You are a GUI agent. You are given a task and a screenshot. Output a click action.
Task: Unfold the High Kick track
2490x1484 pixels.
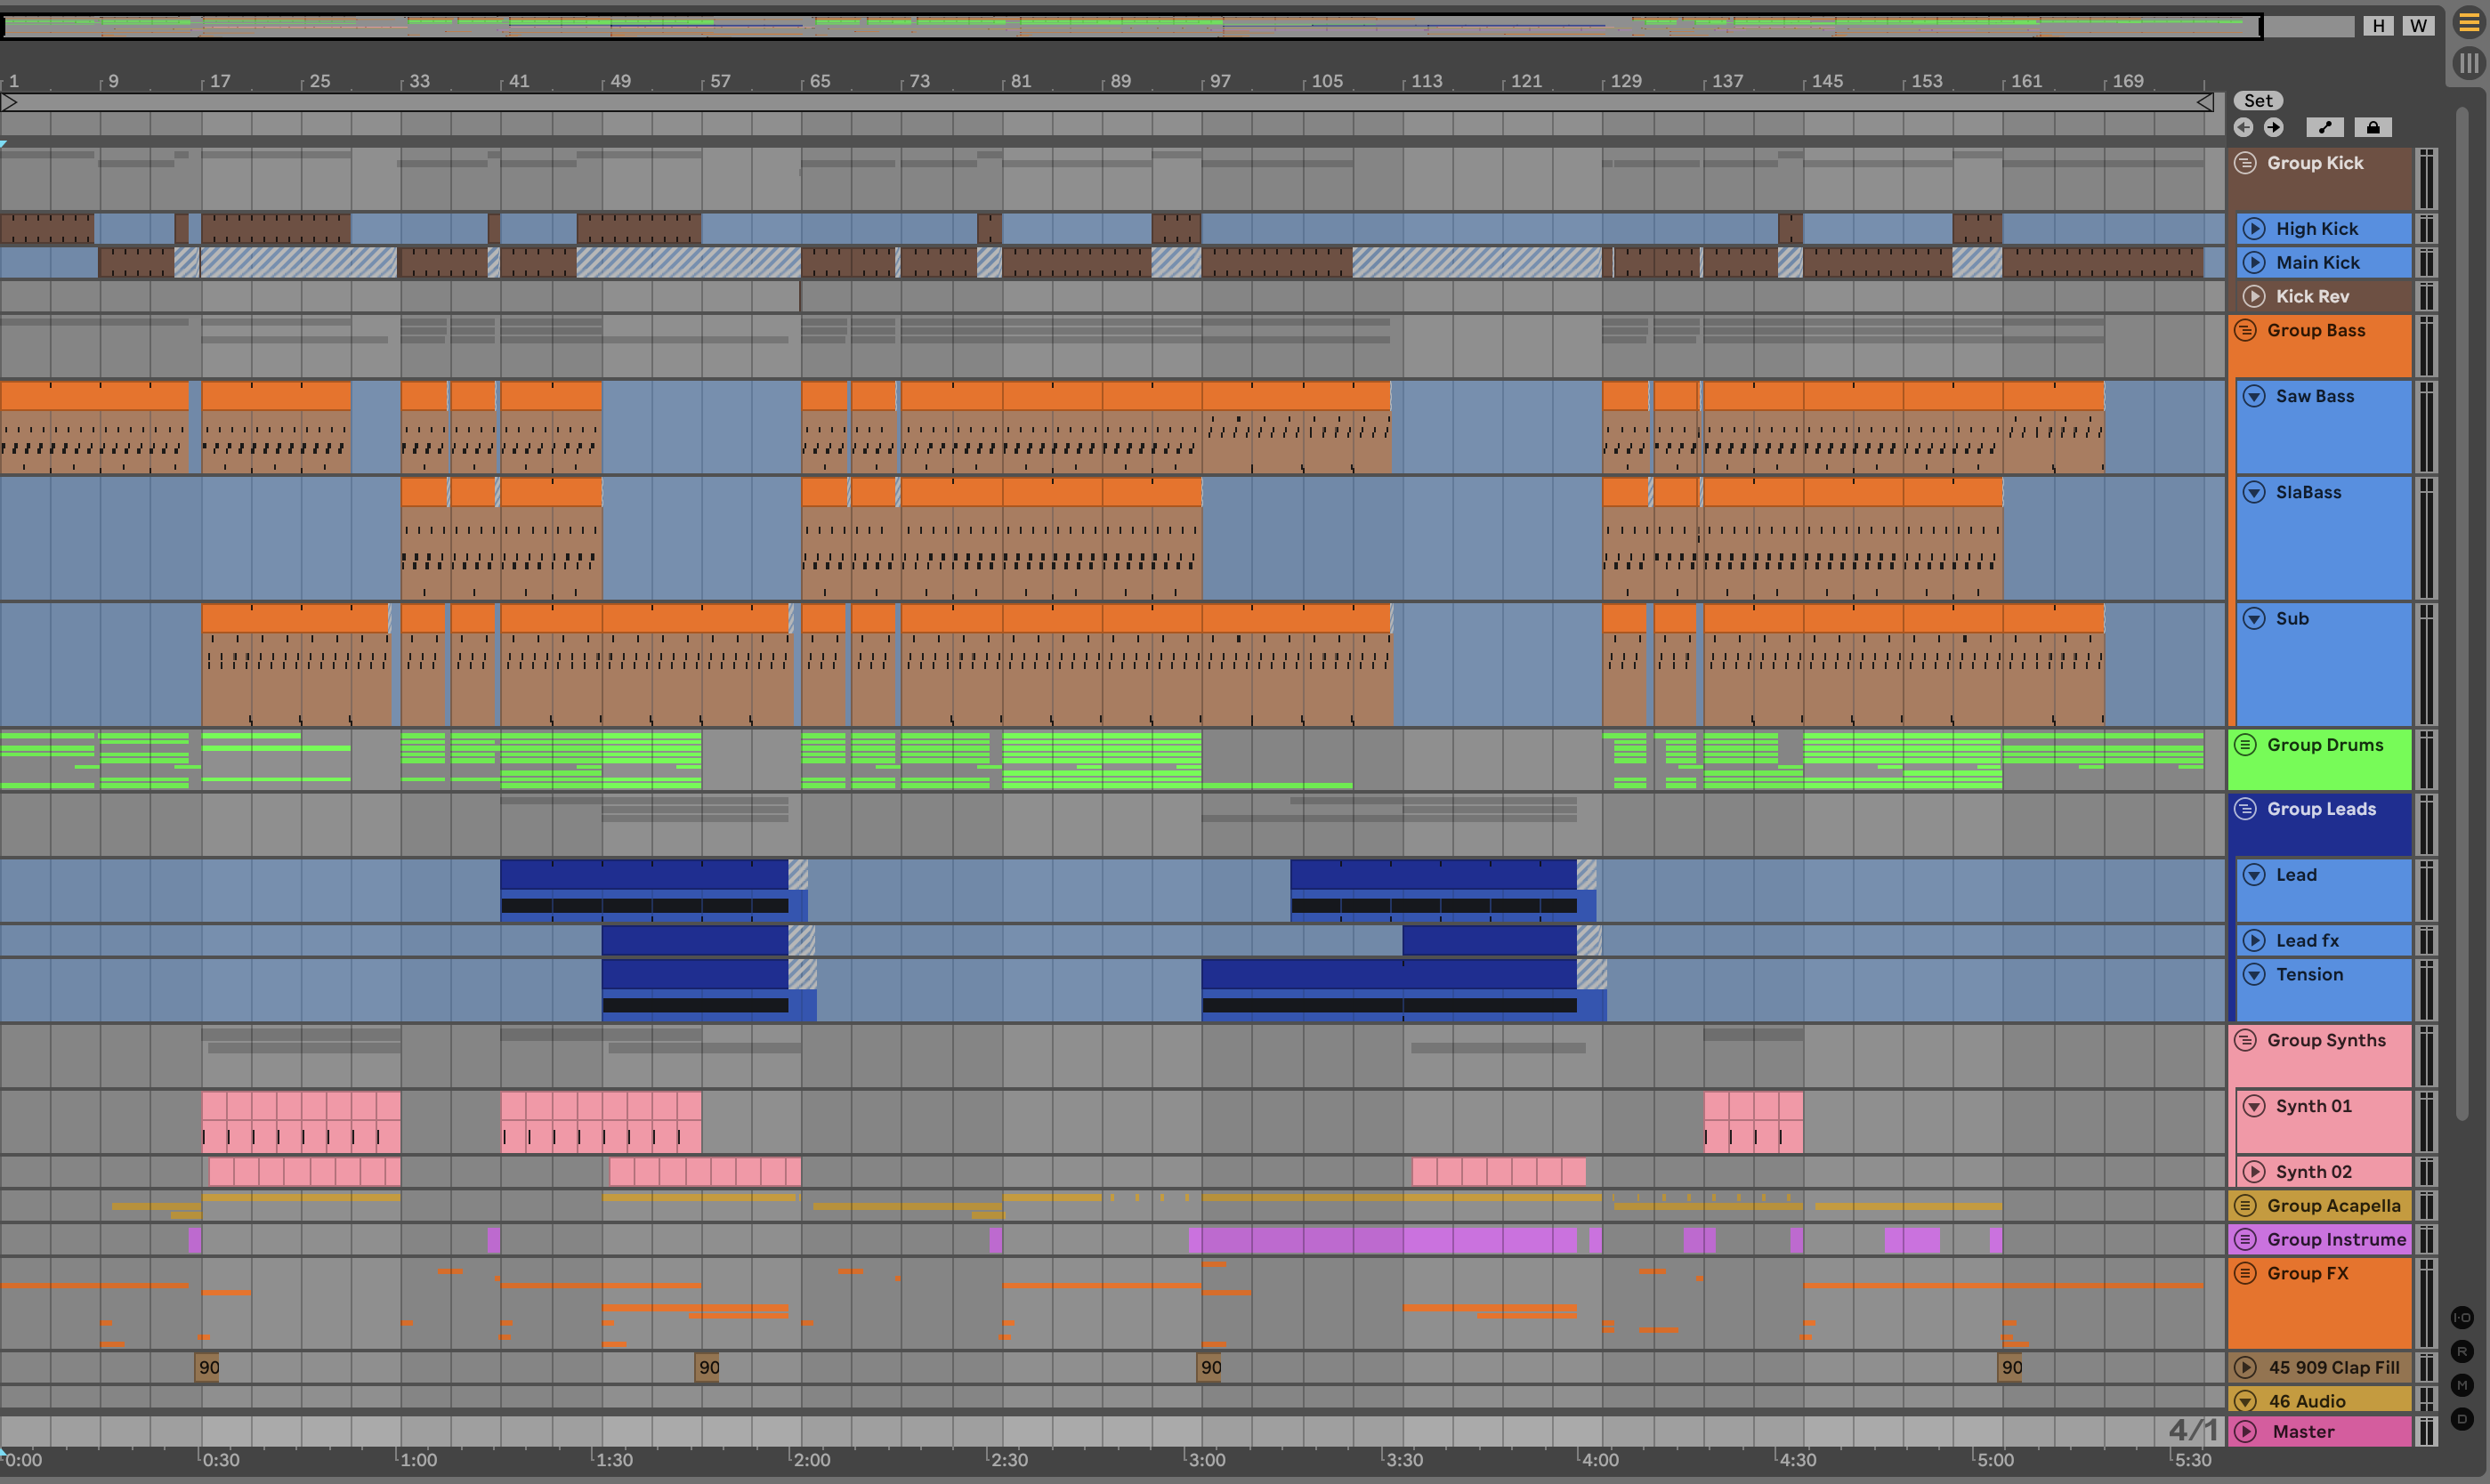click(2254, 229)
